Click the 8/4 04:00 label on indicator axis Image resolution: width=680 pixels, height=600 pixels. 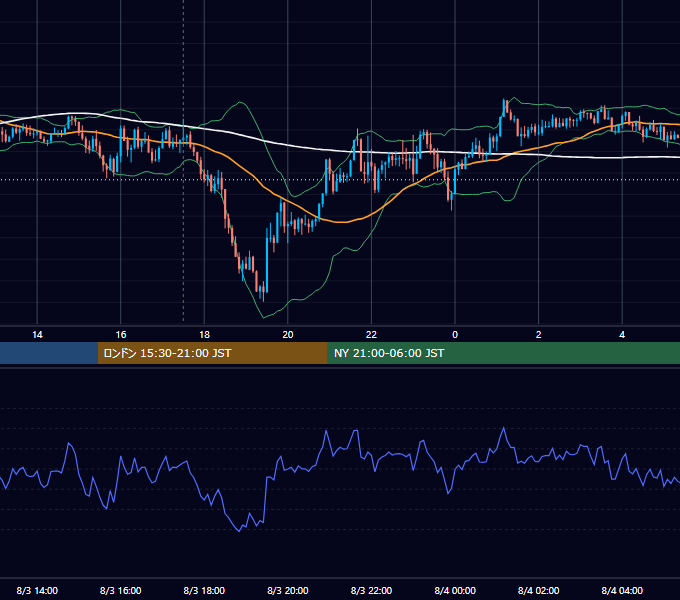point(622,590)
